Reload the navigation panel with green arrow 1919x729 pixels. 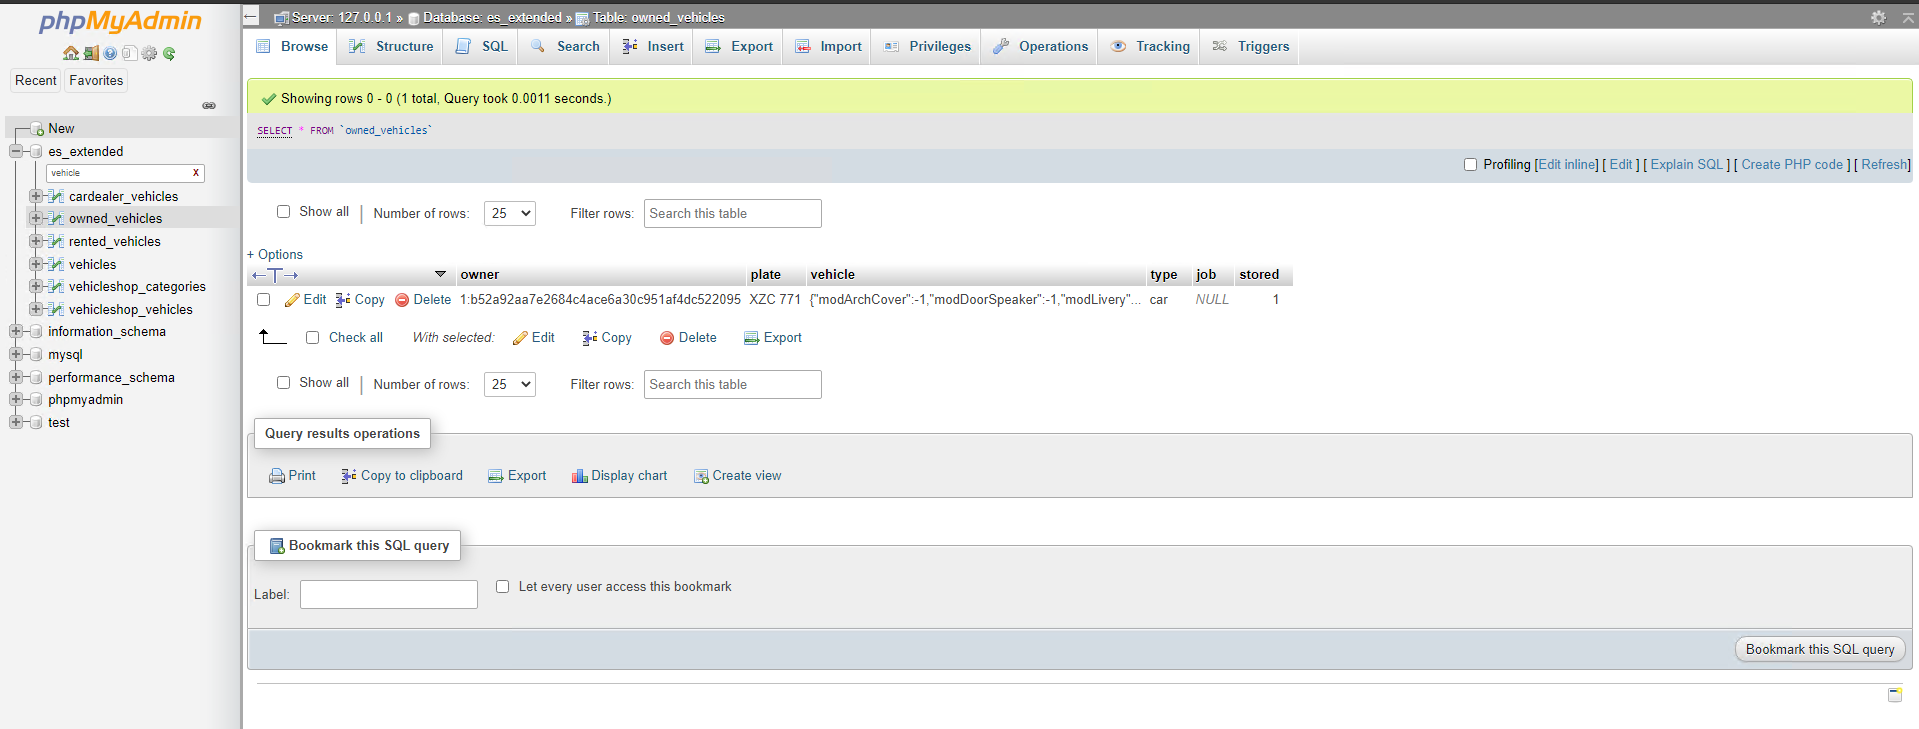[169, 53]
